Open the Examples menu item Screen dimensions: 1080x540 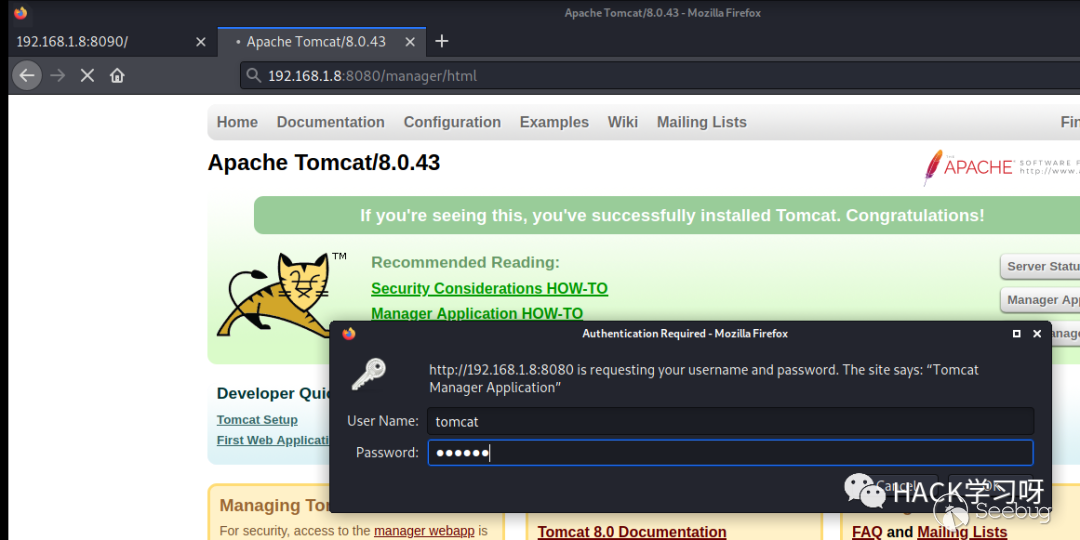(554, 122)
